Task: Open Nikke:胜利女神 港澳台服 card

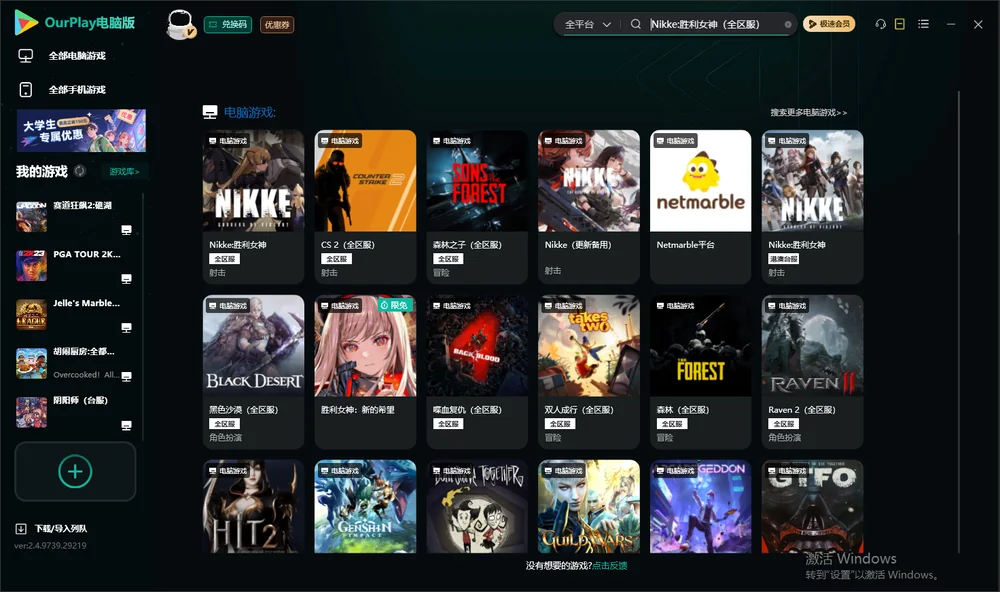Action: pyautogui.click(x=812, y=207)
